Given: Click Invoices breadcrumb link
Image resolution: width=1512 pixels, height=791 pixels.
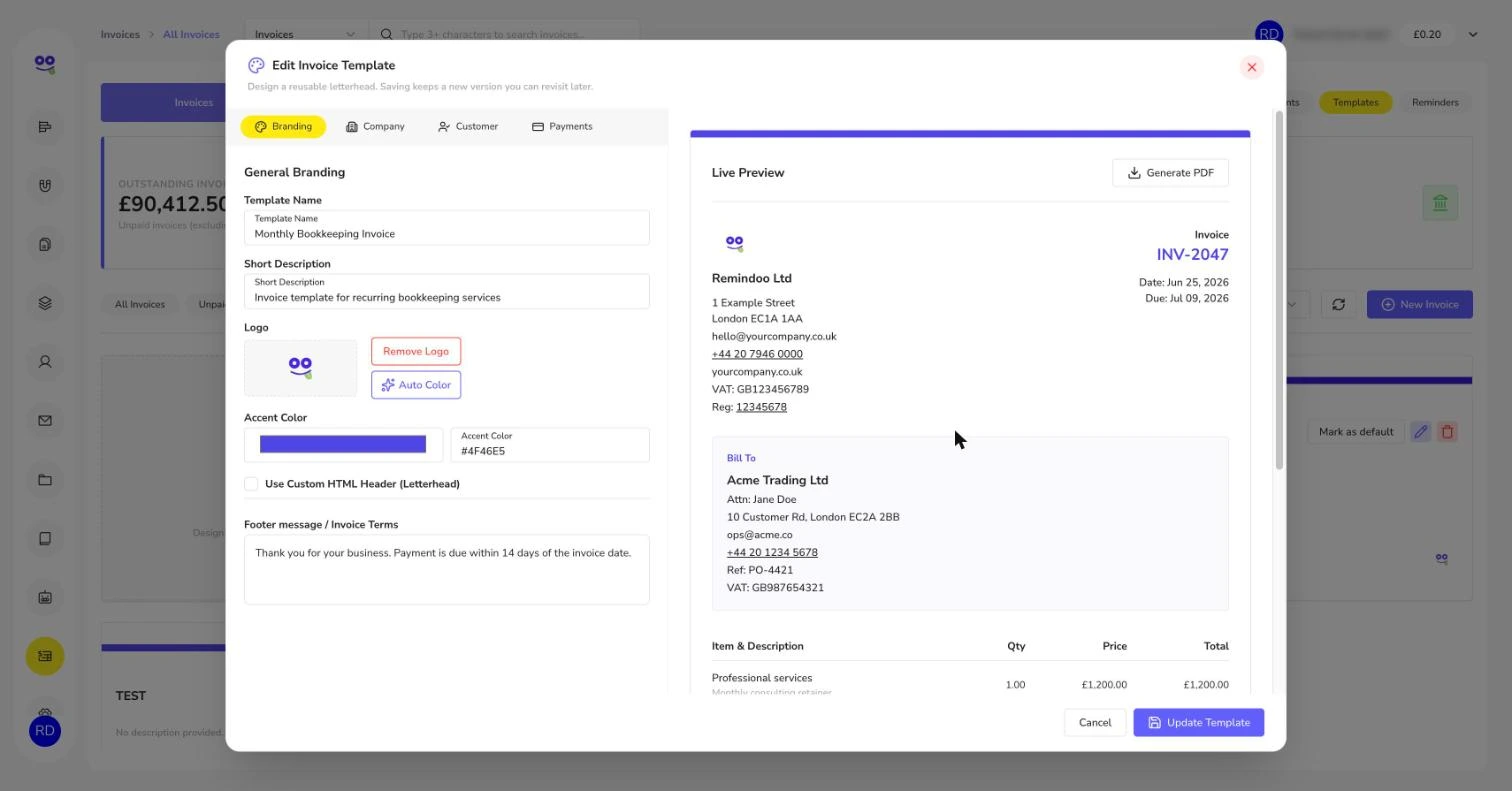Looking at the screenshot, I should pos(120,34).
